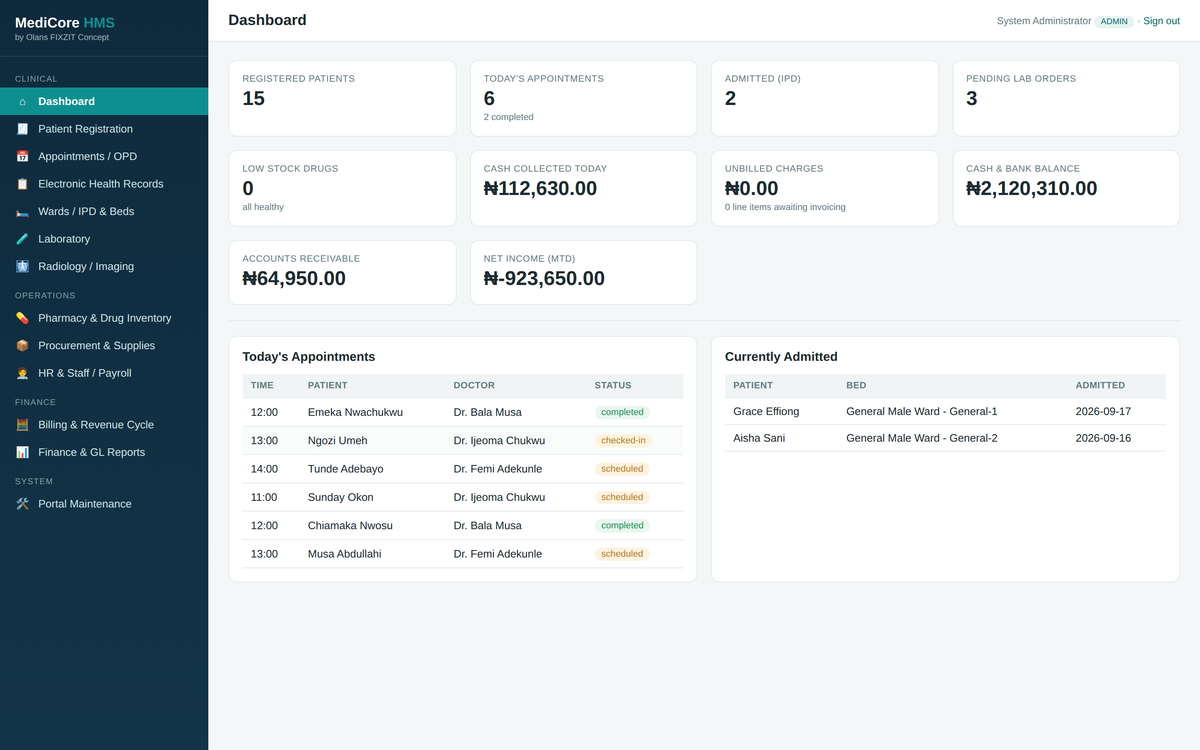This screenshot has width=1200, height=750.
Task: Open Procurement & Supplies
Action: click(104, 345)
